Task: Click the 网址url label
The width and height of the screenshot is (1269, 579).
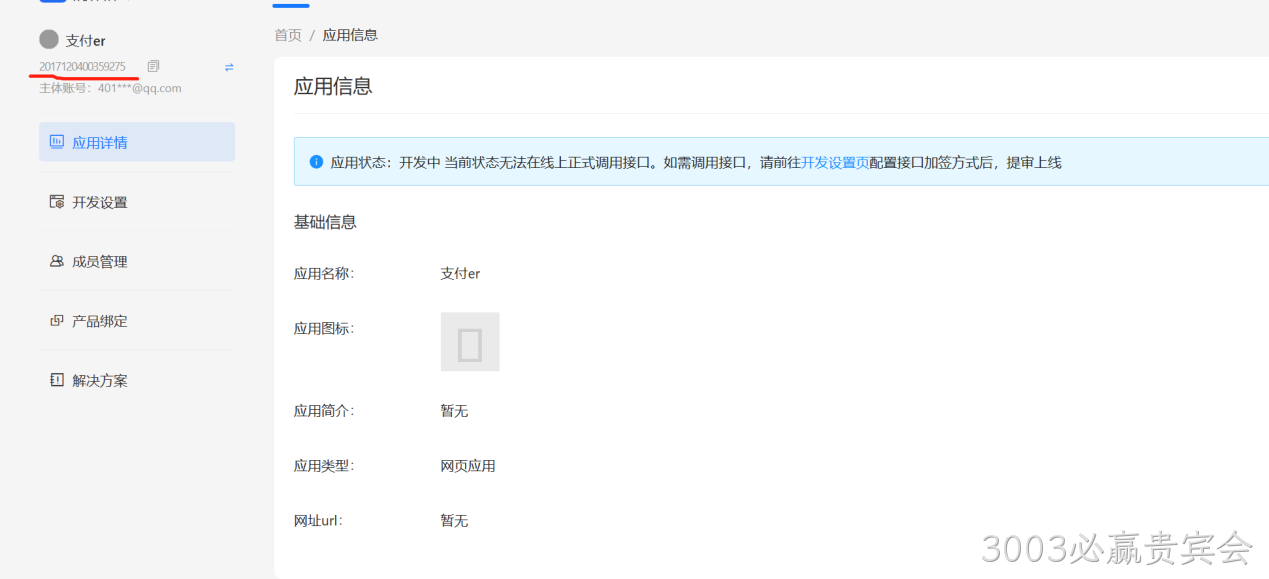Action: (318, 521)
